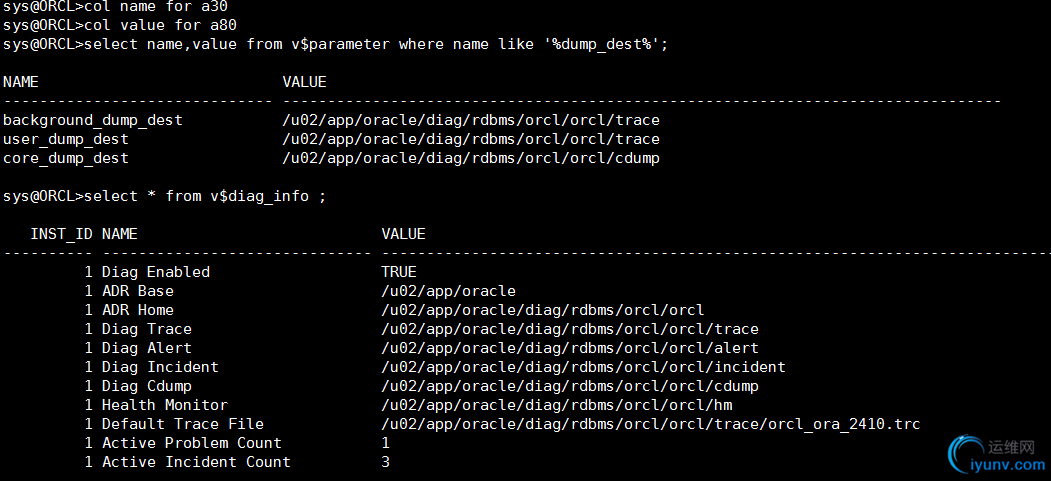Click the ADR Home row label
The height and width of the screenshot is (481, 1051).
tap(138, 310)
